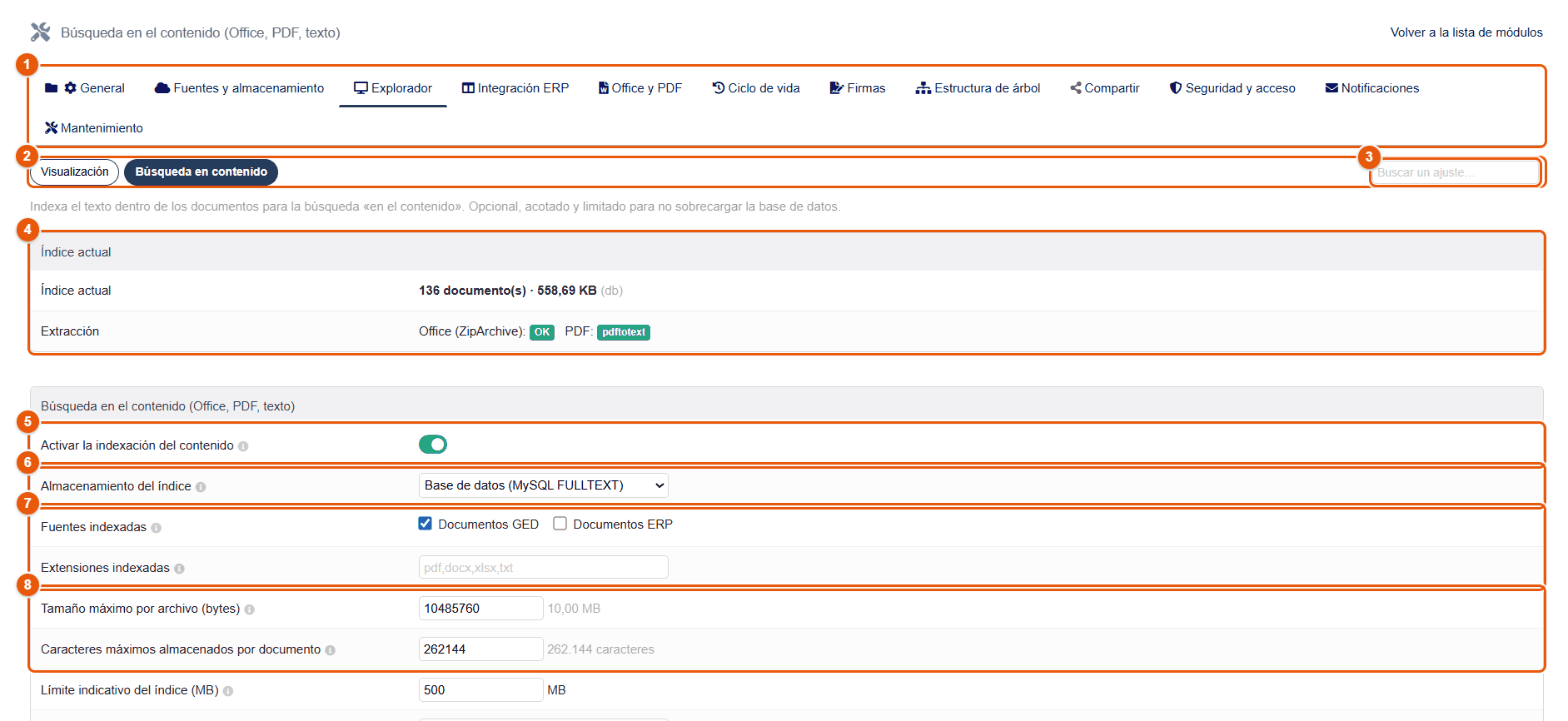Click the Integración ERP columns icon
This screenshot has height=721, width=1568.
(x=468, y=88)
